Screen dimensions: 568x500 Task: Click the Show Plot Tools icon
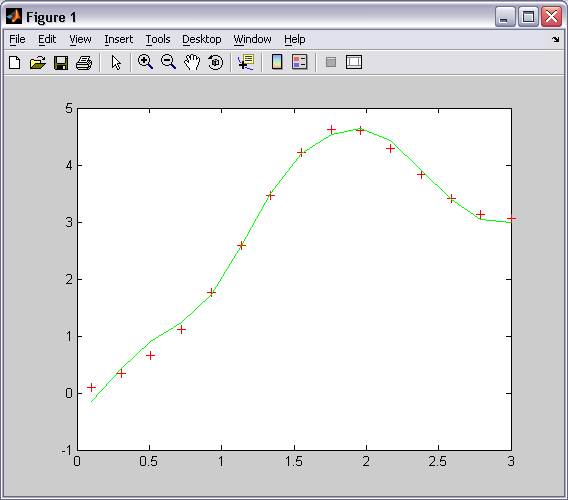coord(354,62)
